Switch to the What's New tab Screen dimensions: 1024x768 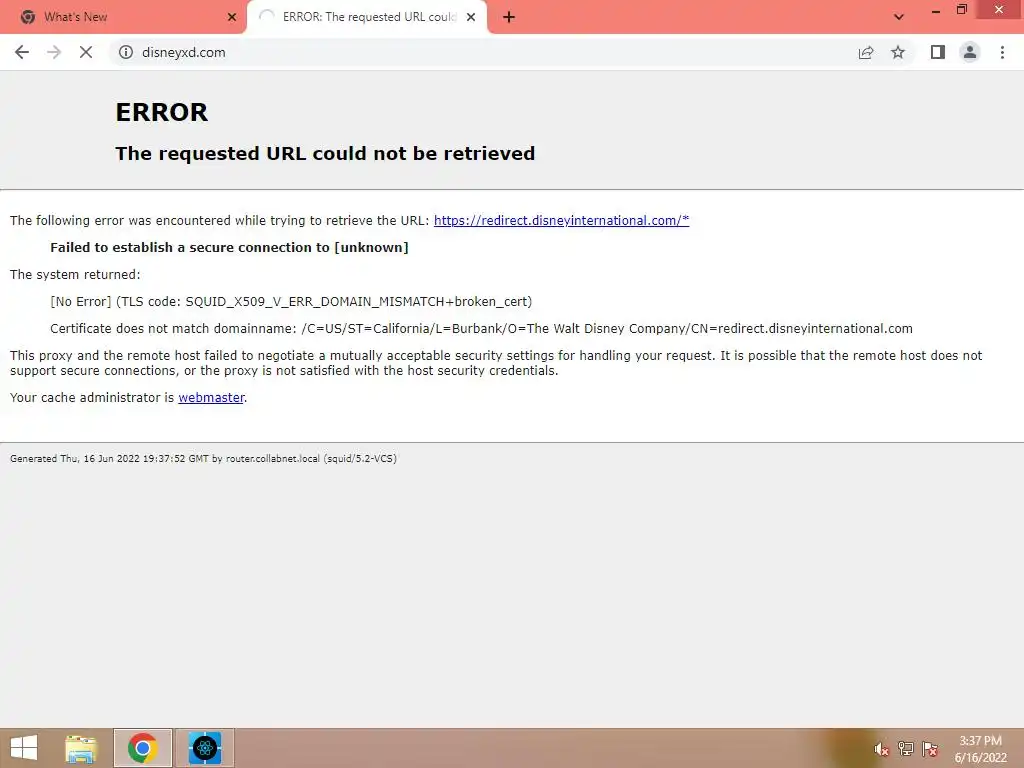124,17
